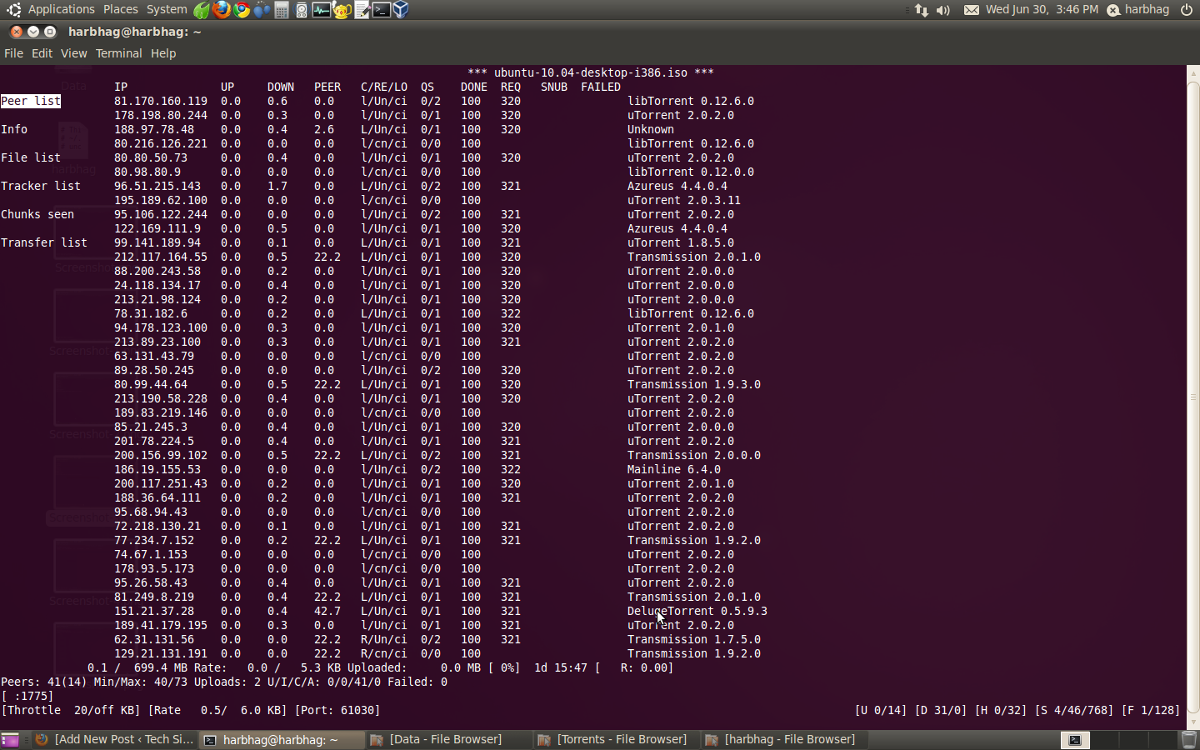The image size is (1200, 750).
Task: Click the show desktop icon in bottom panel
Action: point(10,740)
